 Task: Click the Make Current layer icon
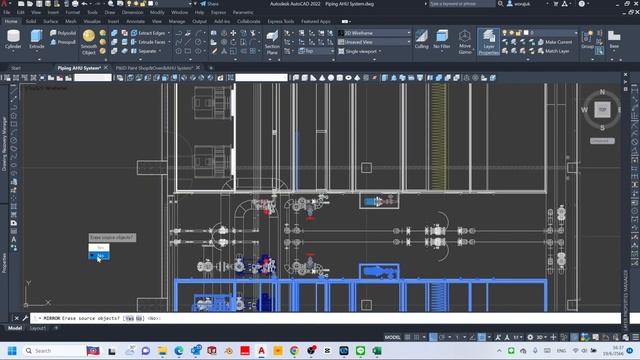coord(541,42)
